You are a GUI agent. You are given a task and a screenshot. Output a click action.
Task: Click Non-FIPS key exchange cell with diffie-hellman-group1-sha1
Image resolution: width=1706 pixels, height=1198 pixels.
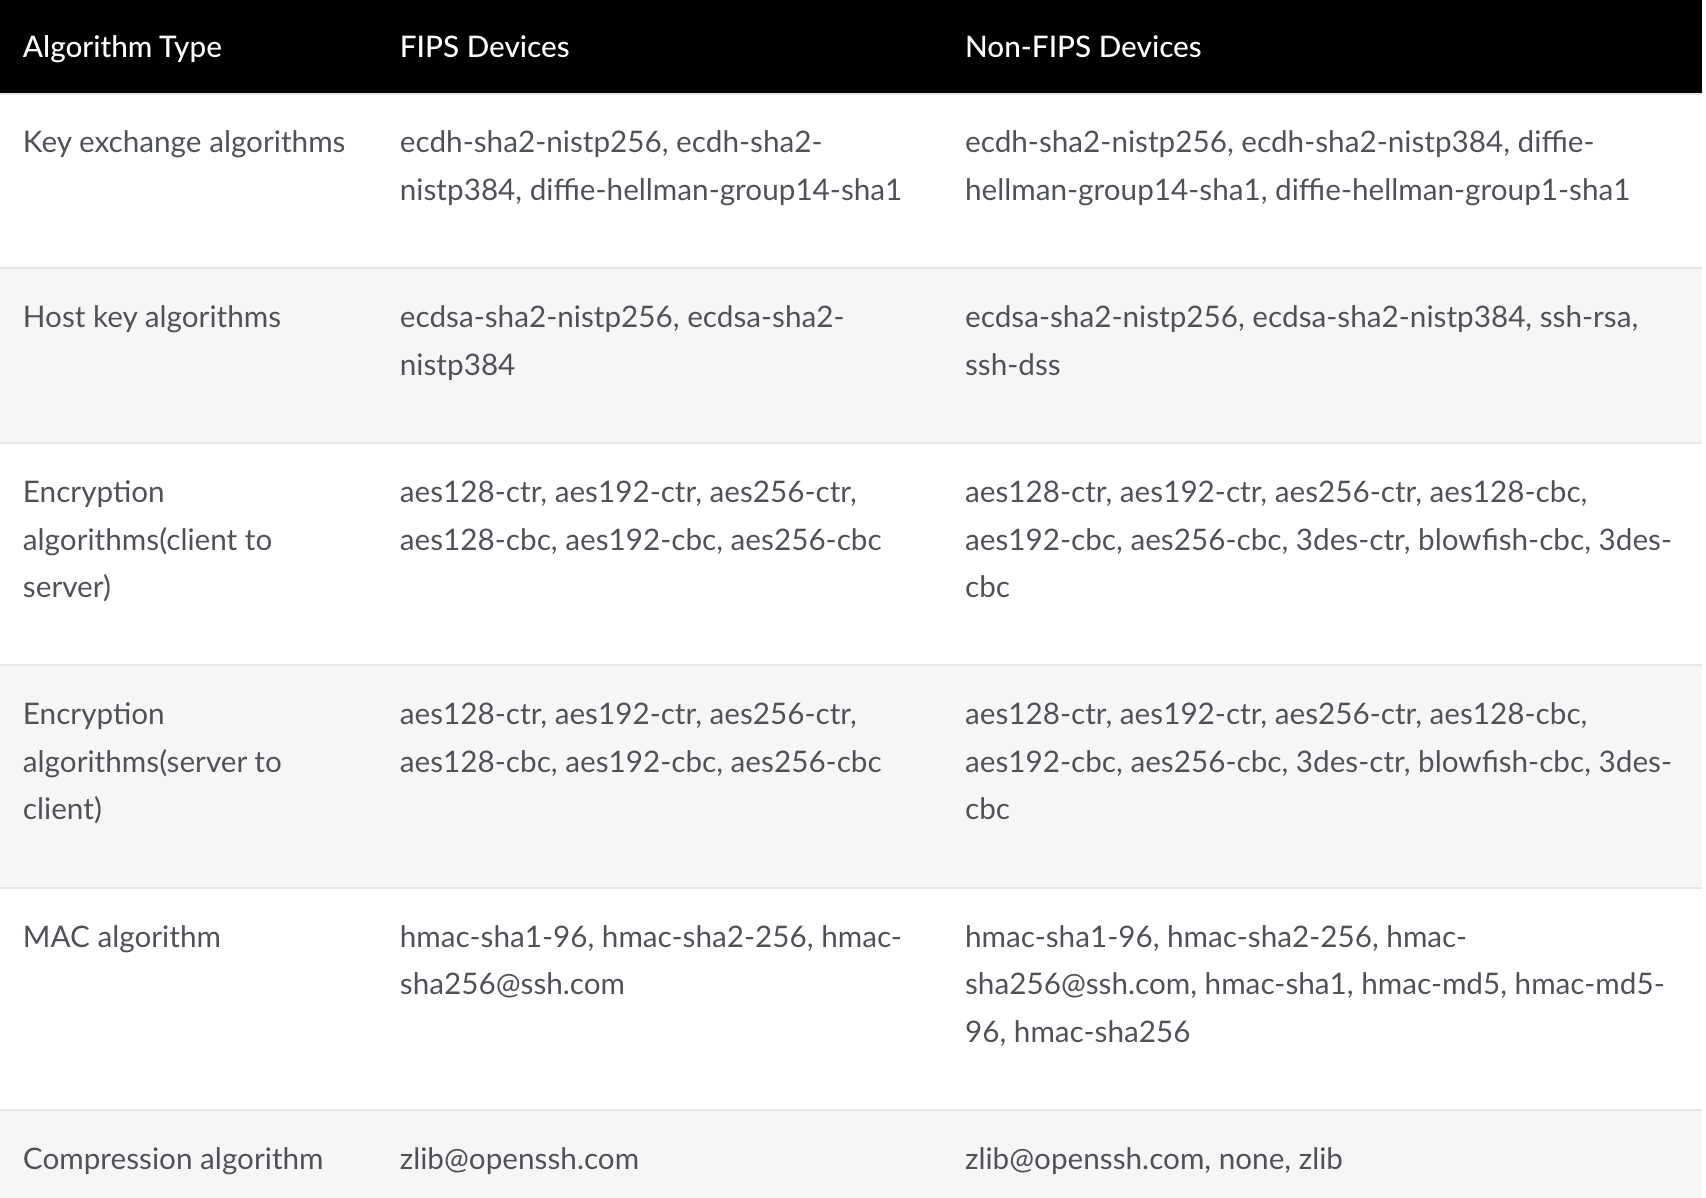coord(1297,166)
